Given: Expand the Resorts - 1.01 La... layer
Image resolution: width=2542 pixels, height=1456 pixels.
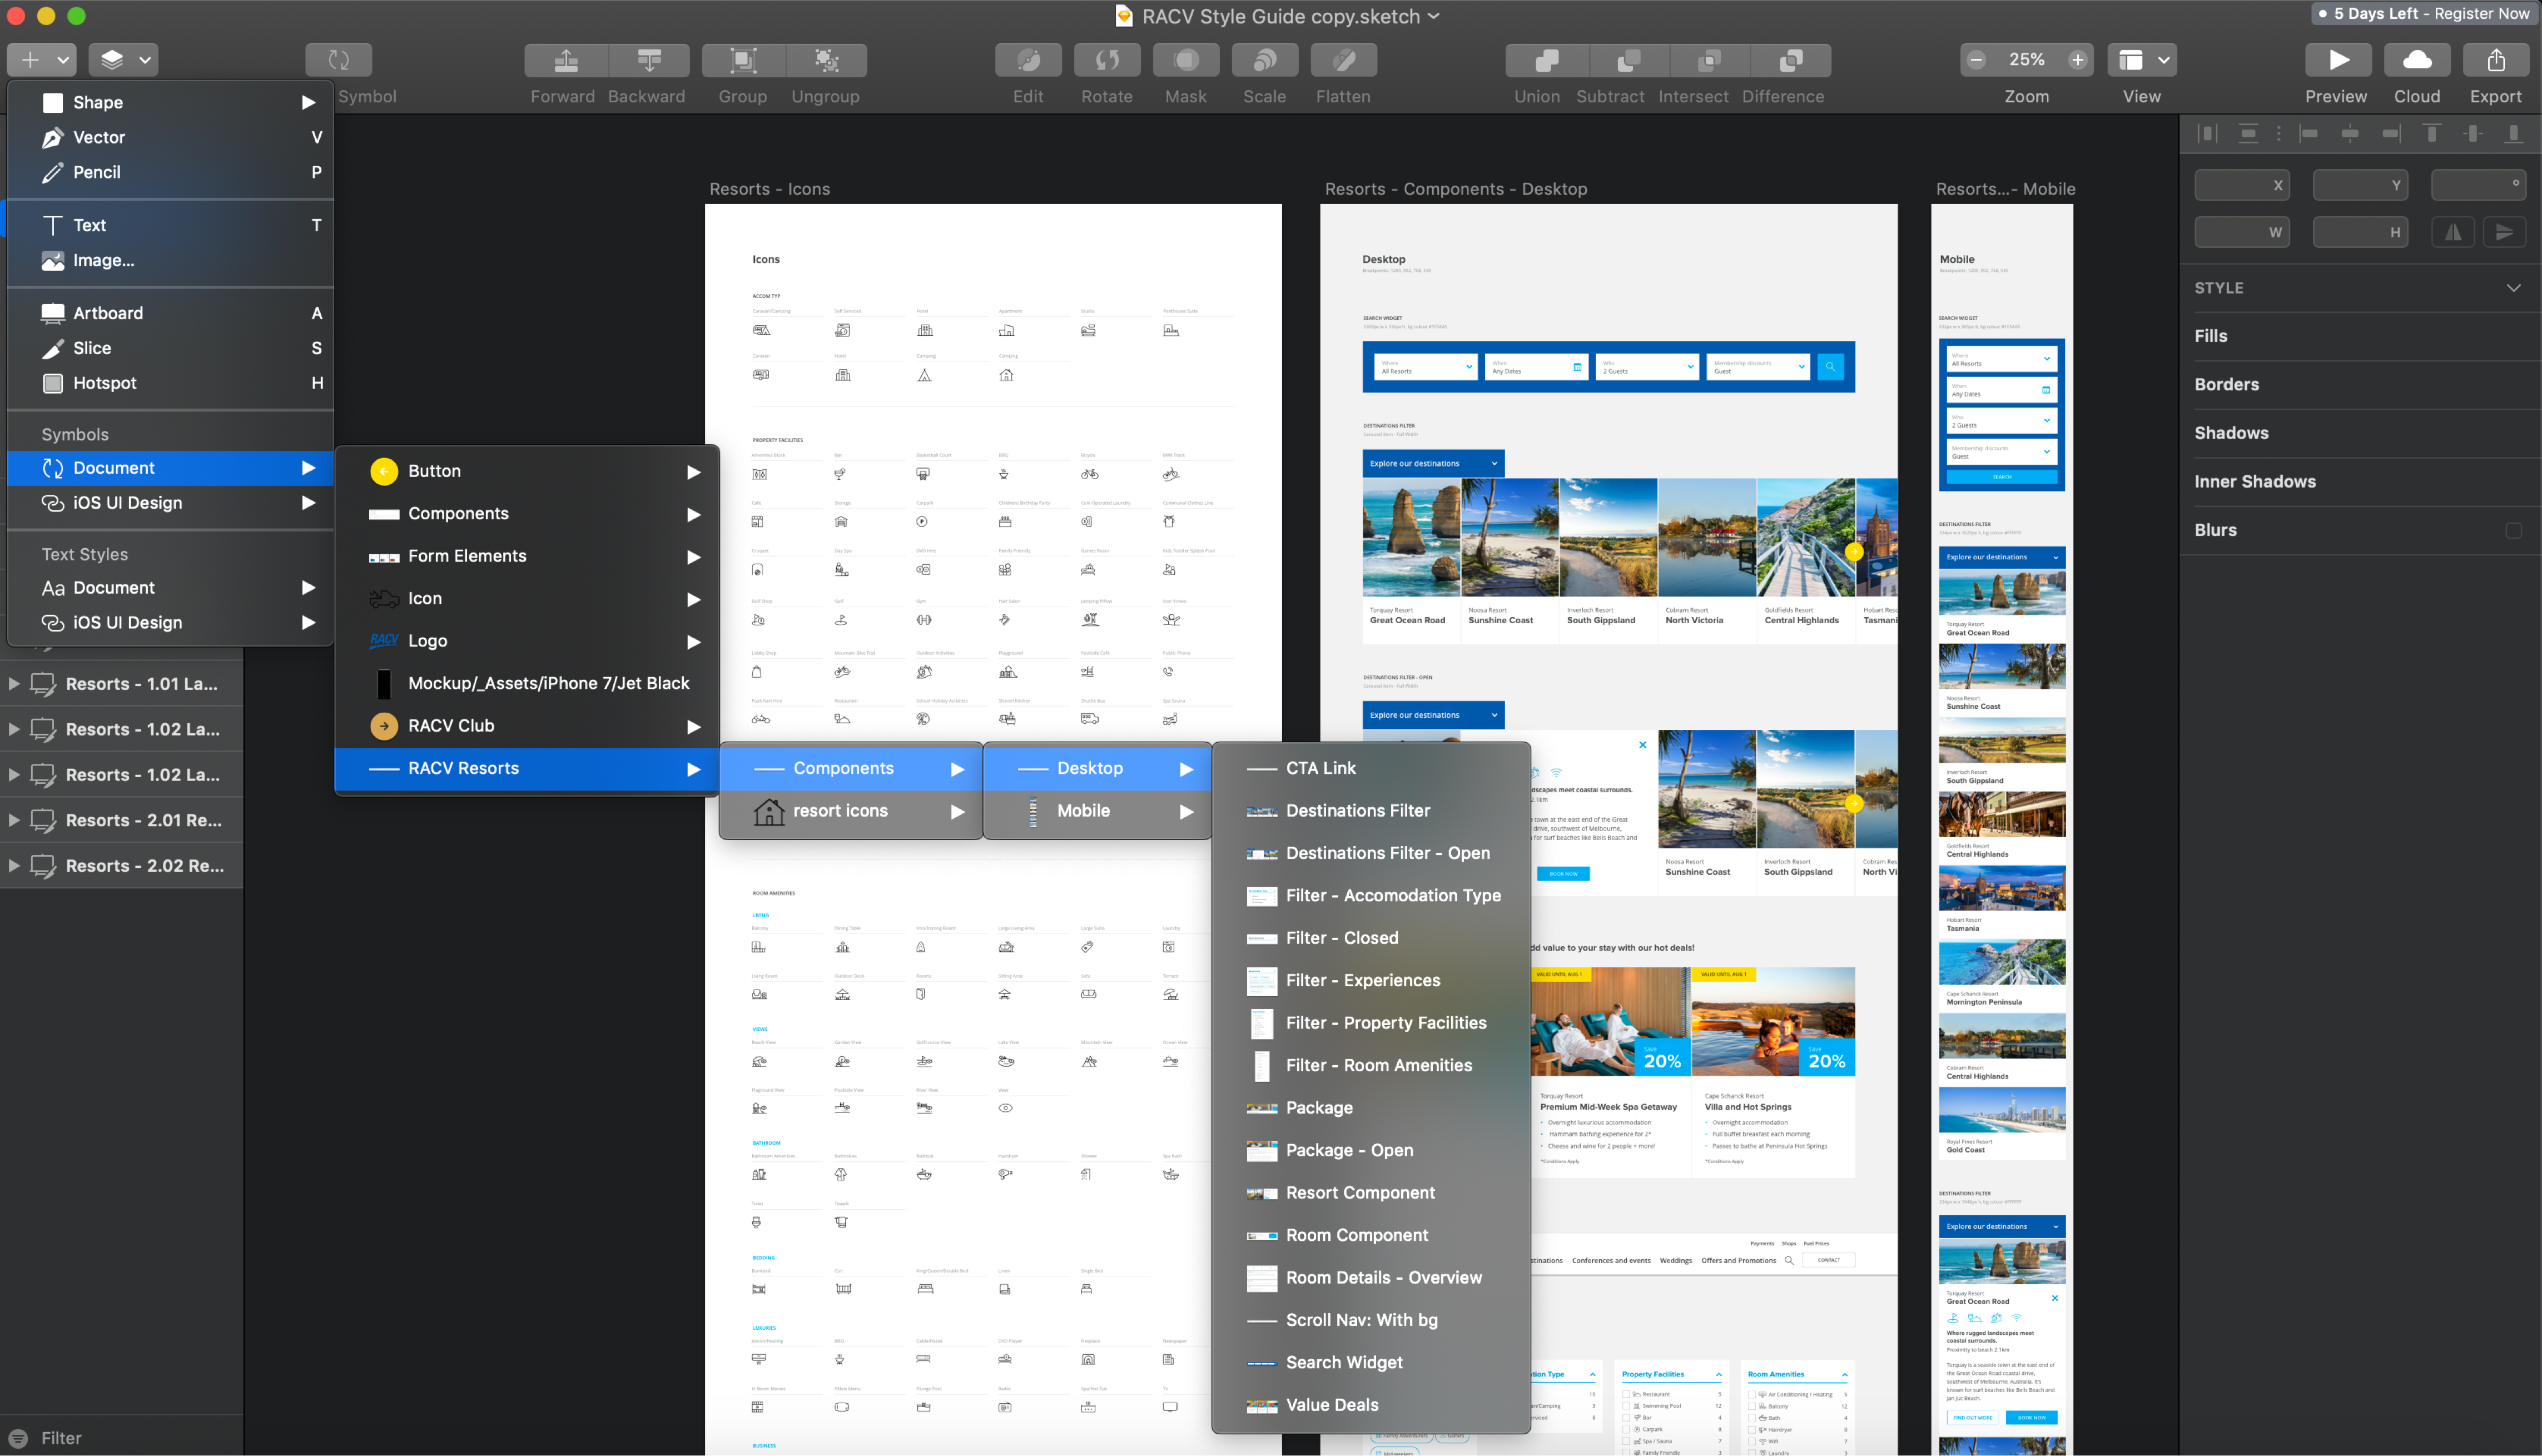Looking at the screenshot, I should pos(14,684).
